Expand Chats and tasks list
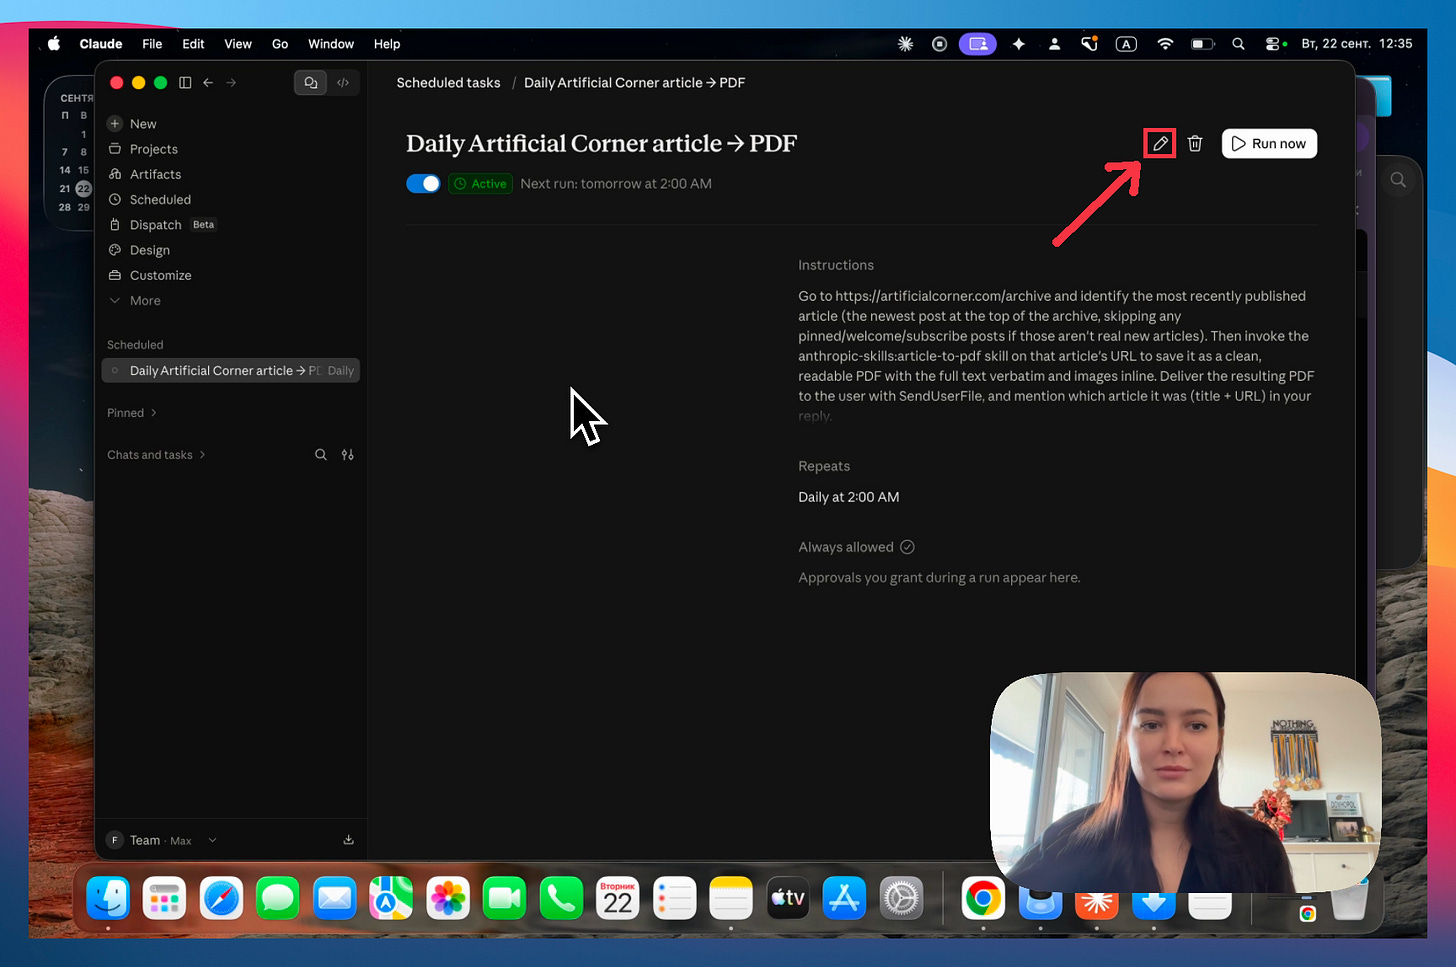This screenshot has width=1456, height=967. pyautogui.click(x=156, y=455)
